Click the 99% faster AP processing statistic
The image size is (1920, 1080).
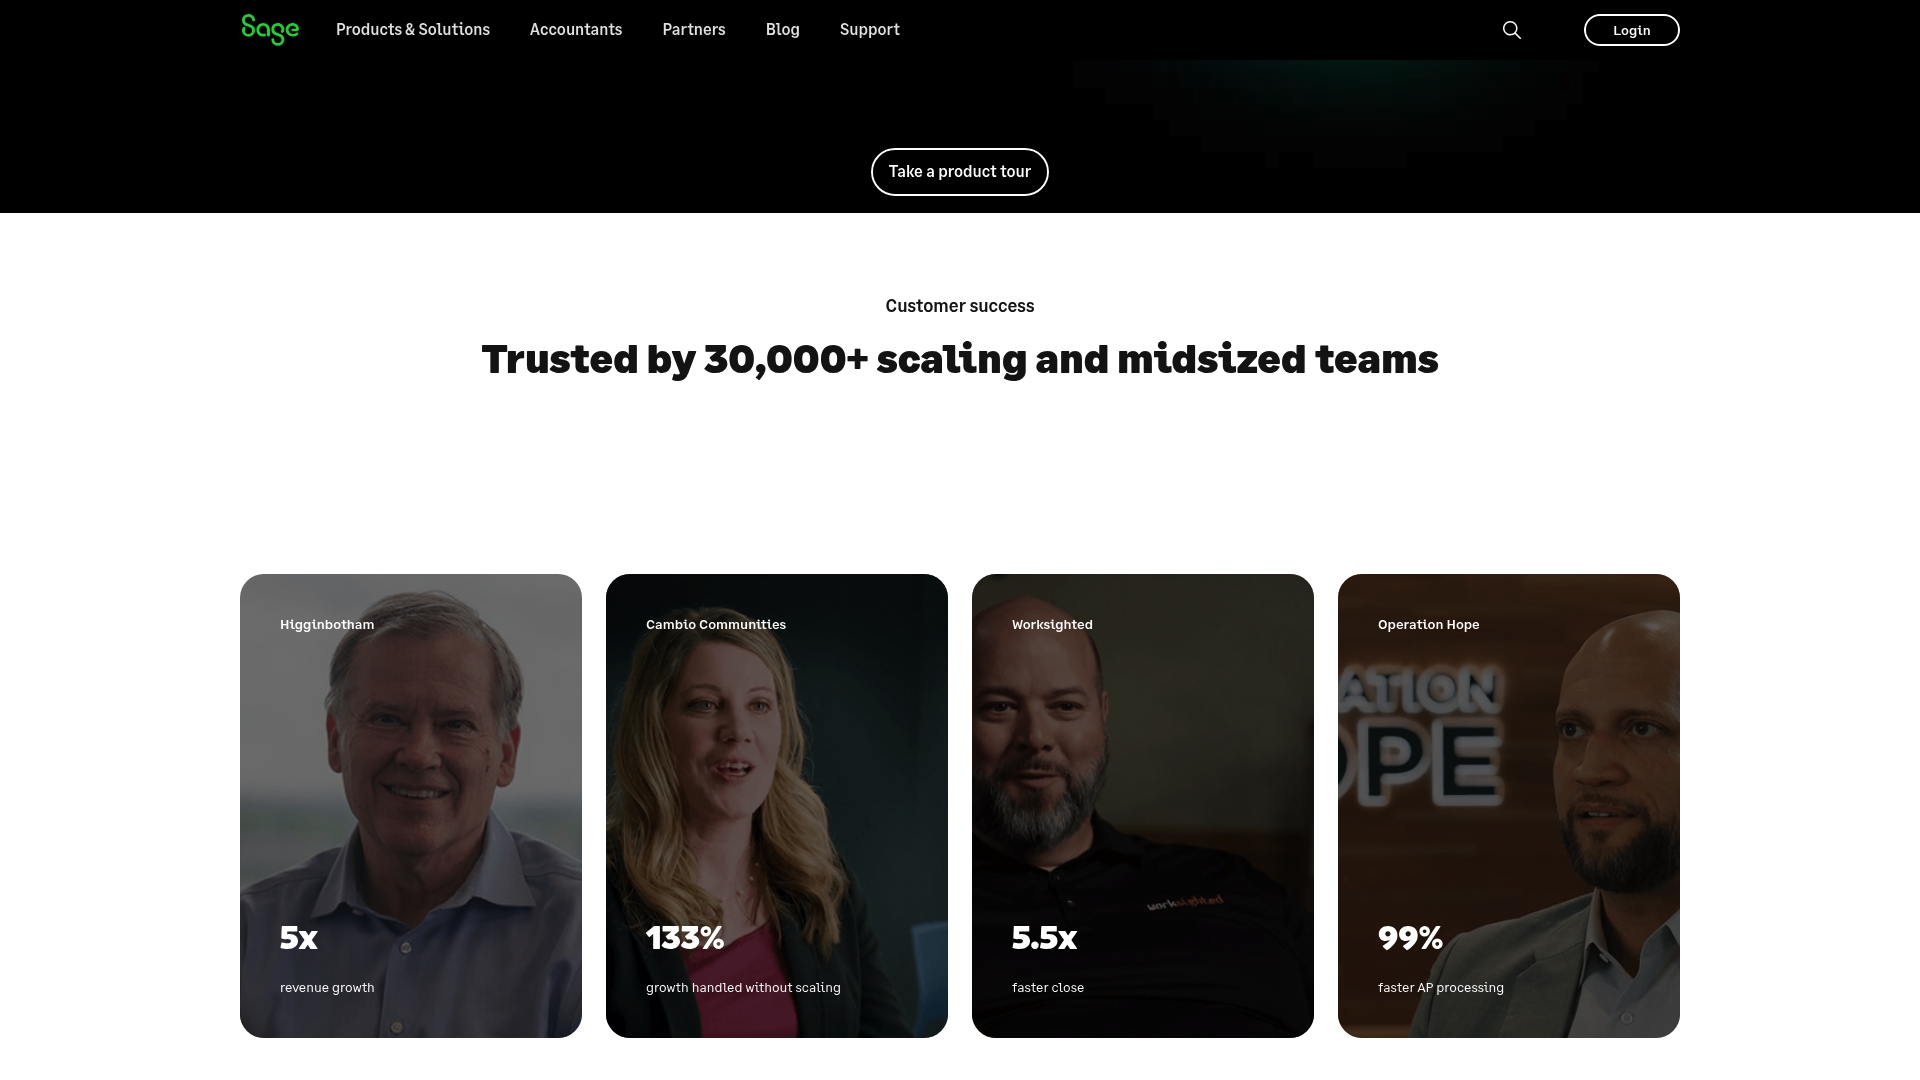(x=1410, y=938)
